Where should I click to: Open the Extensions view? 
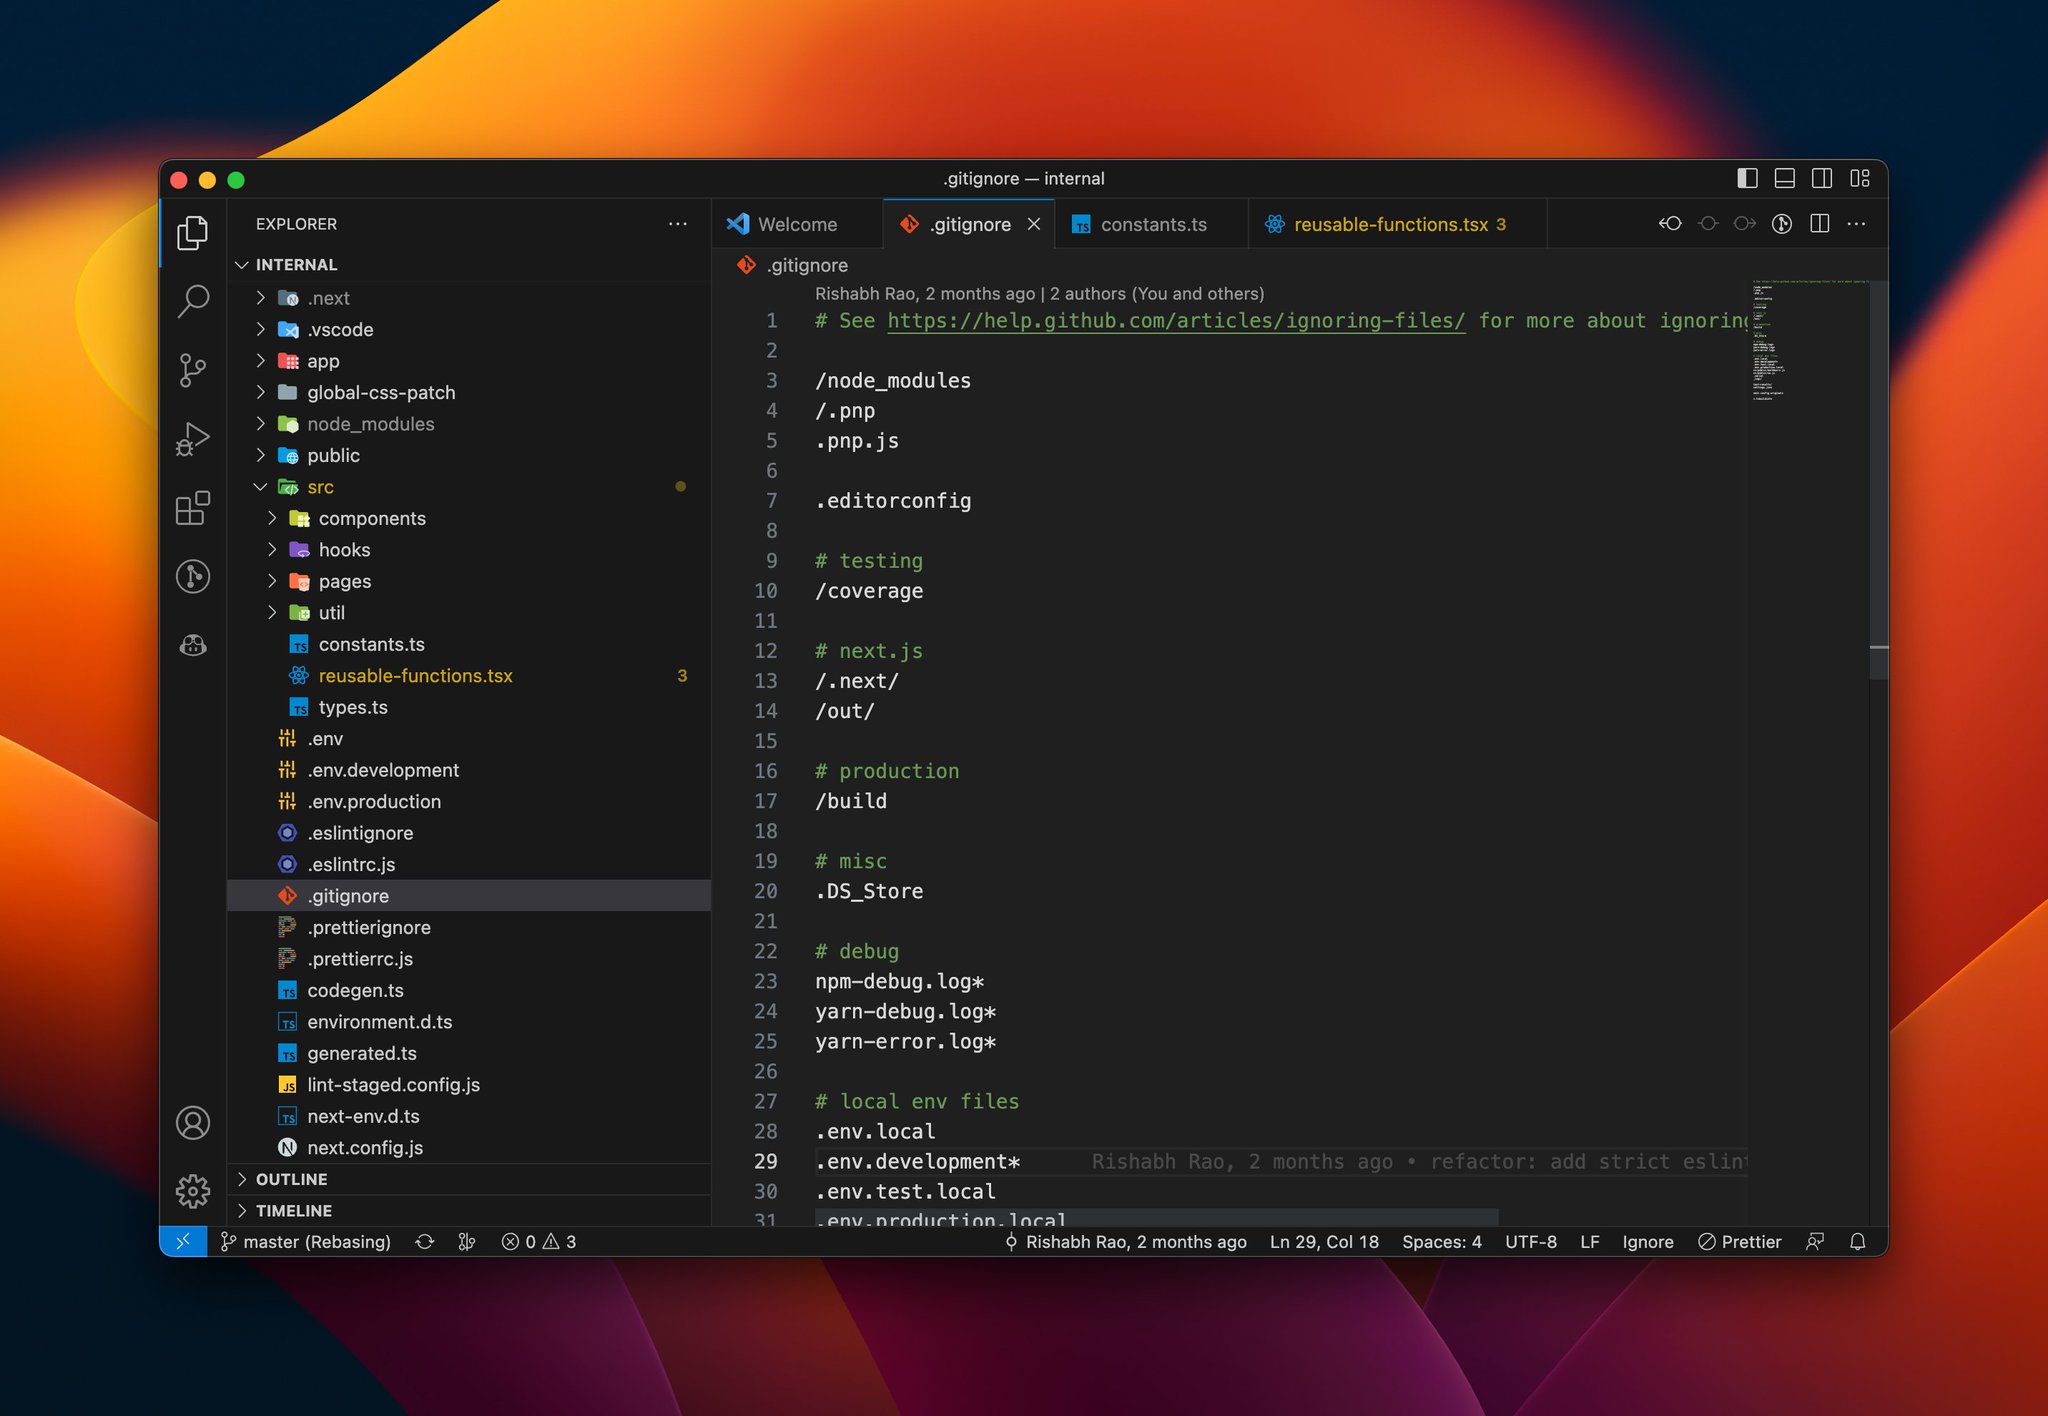tap(193, 508)
